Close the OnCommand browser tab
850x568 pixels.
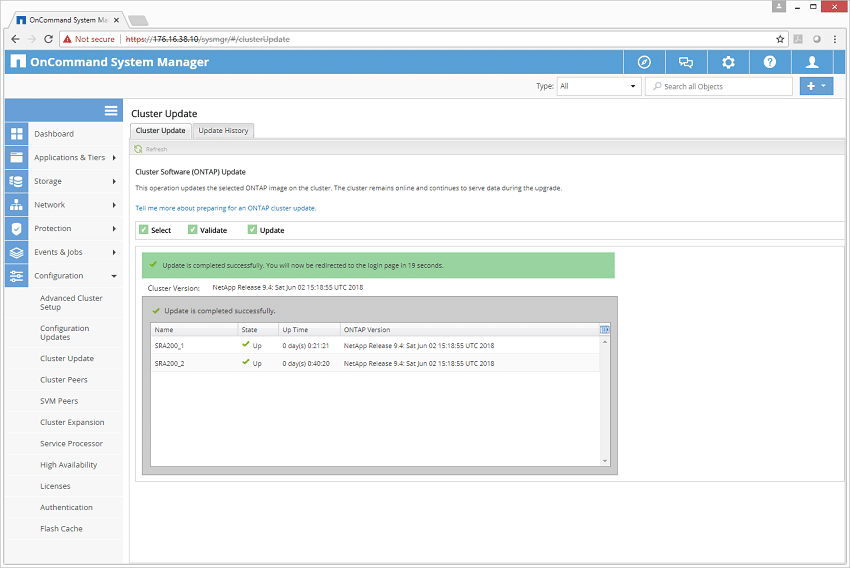116,20
